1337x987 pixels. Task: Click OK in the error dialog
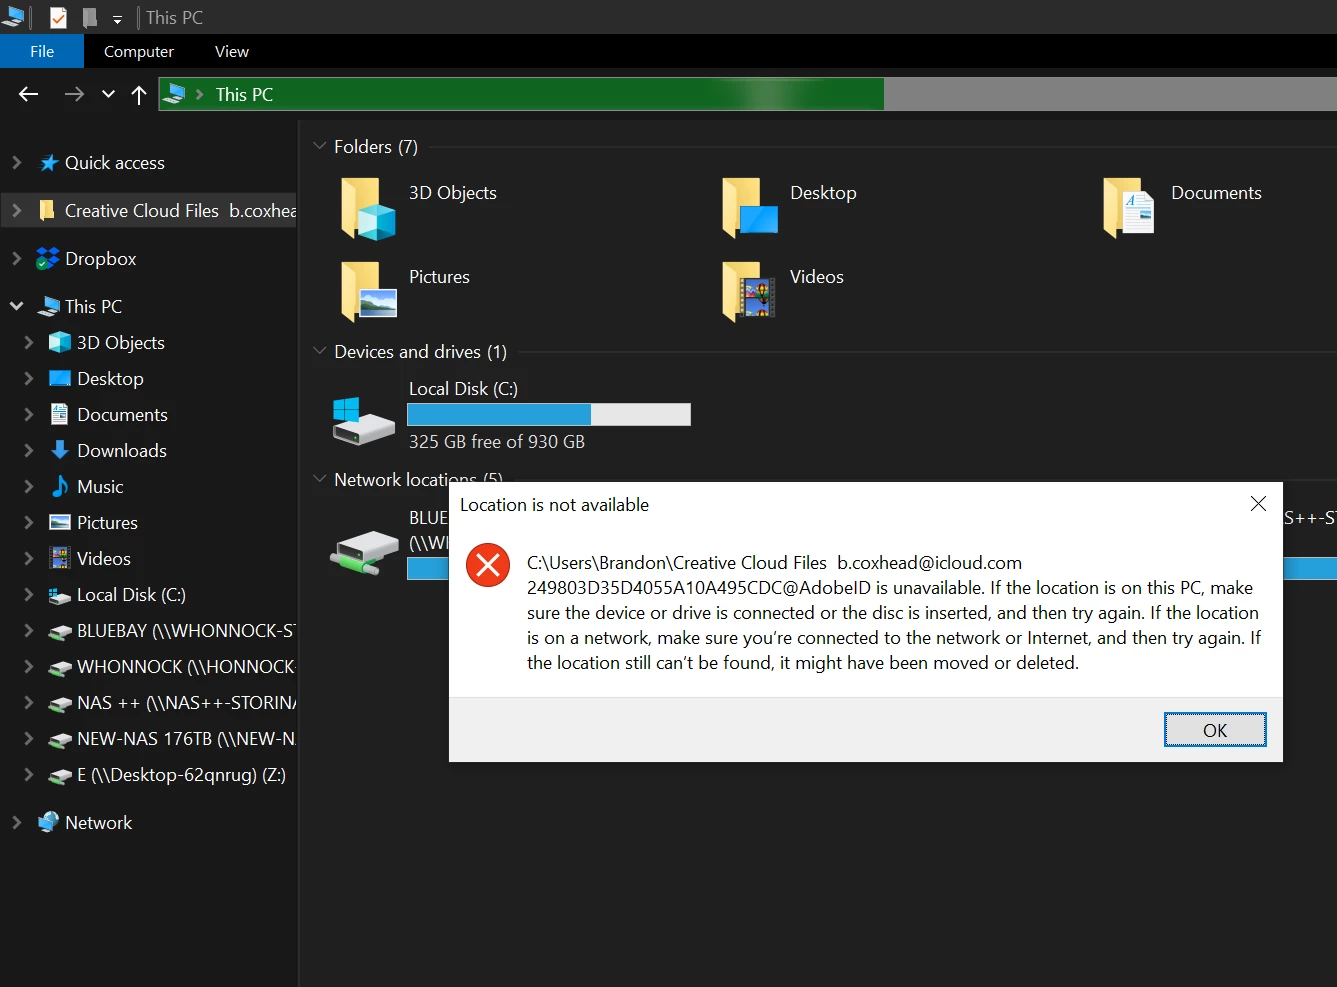[x=1215, y=730]
